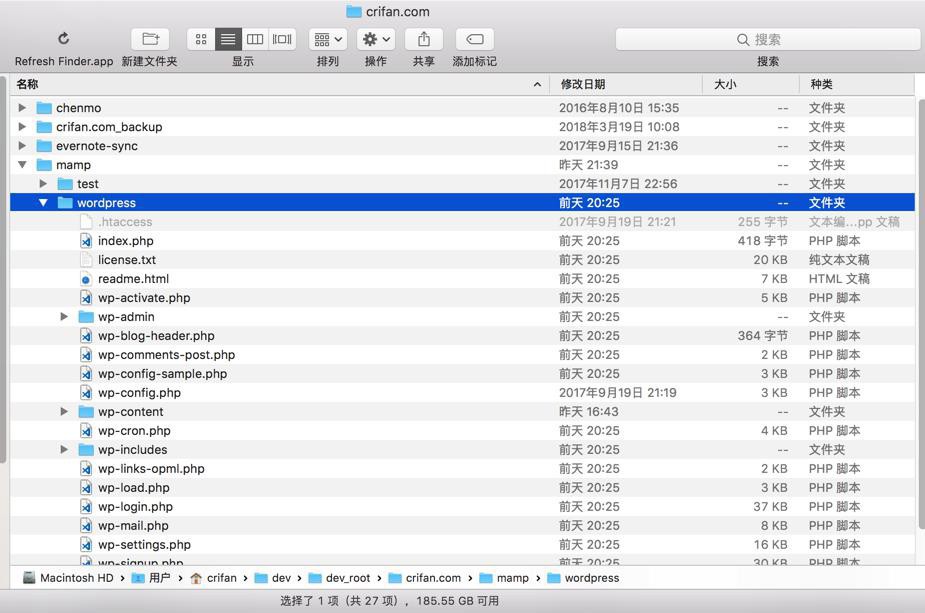Collapse the wordpress folder

point(43,202)
